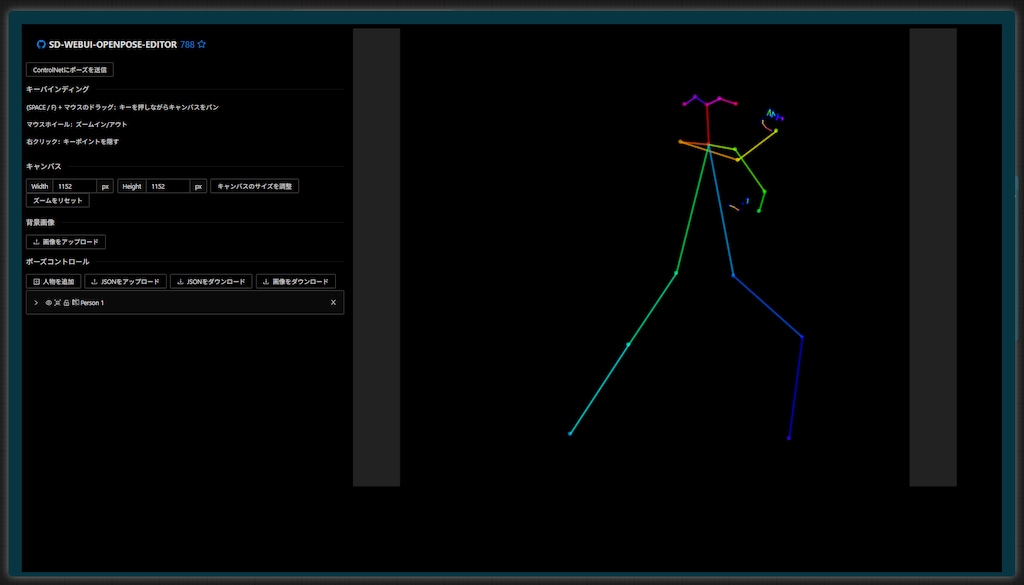The height and width of the screenshot is (585, 1024).
Task: Download the pose image (画像をダウンロード)
Action: click(296, 281)
